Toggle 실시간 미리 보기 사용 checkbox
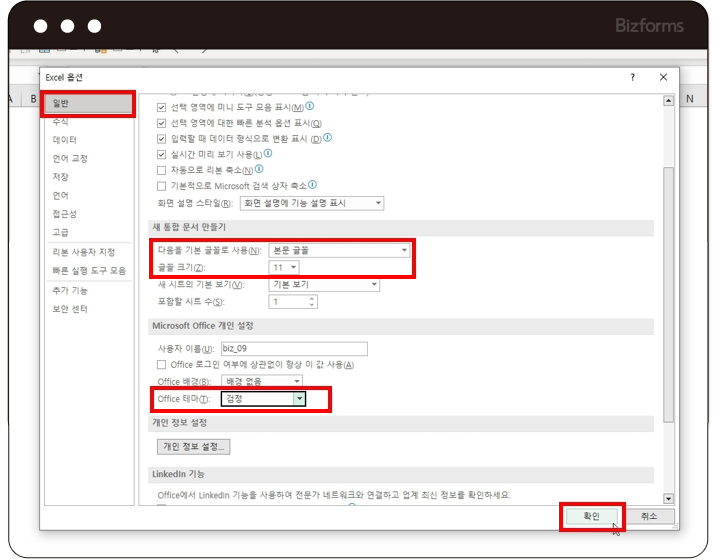This screenshot has width=715, height=560. point(161,155)
